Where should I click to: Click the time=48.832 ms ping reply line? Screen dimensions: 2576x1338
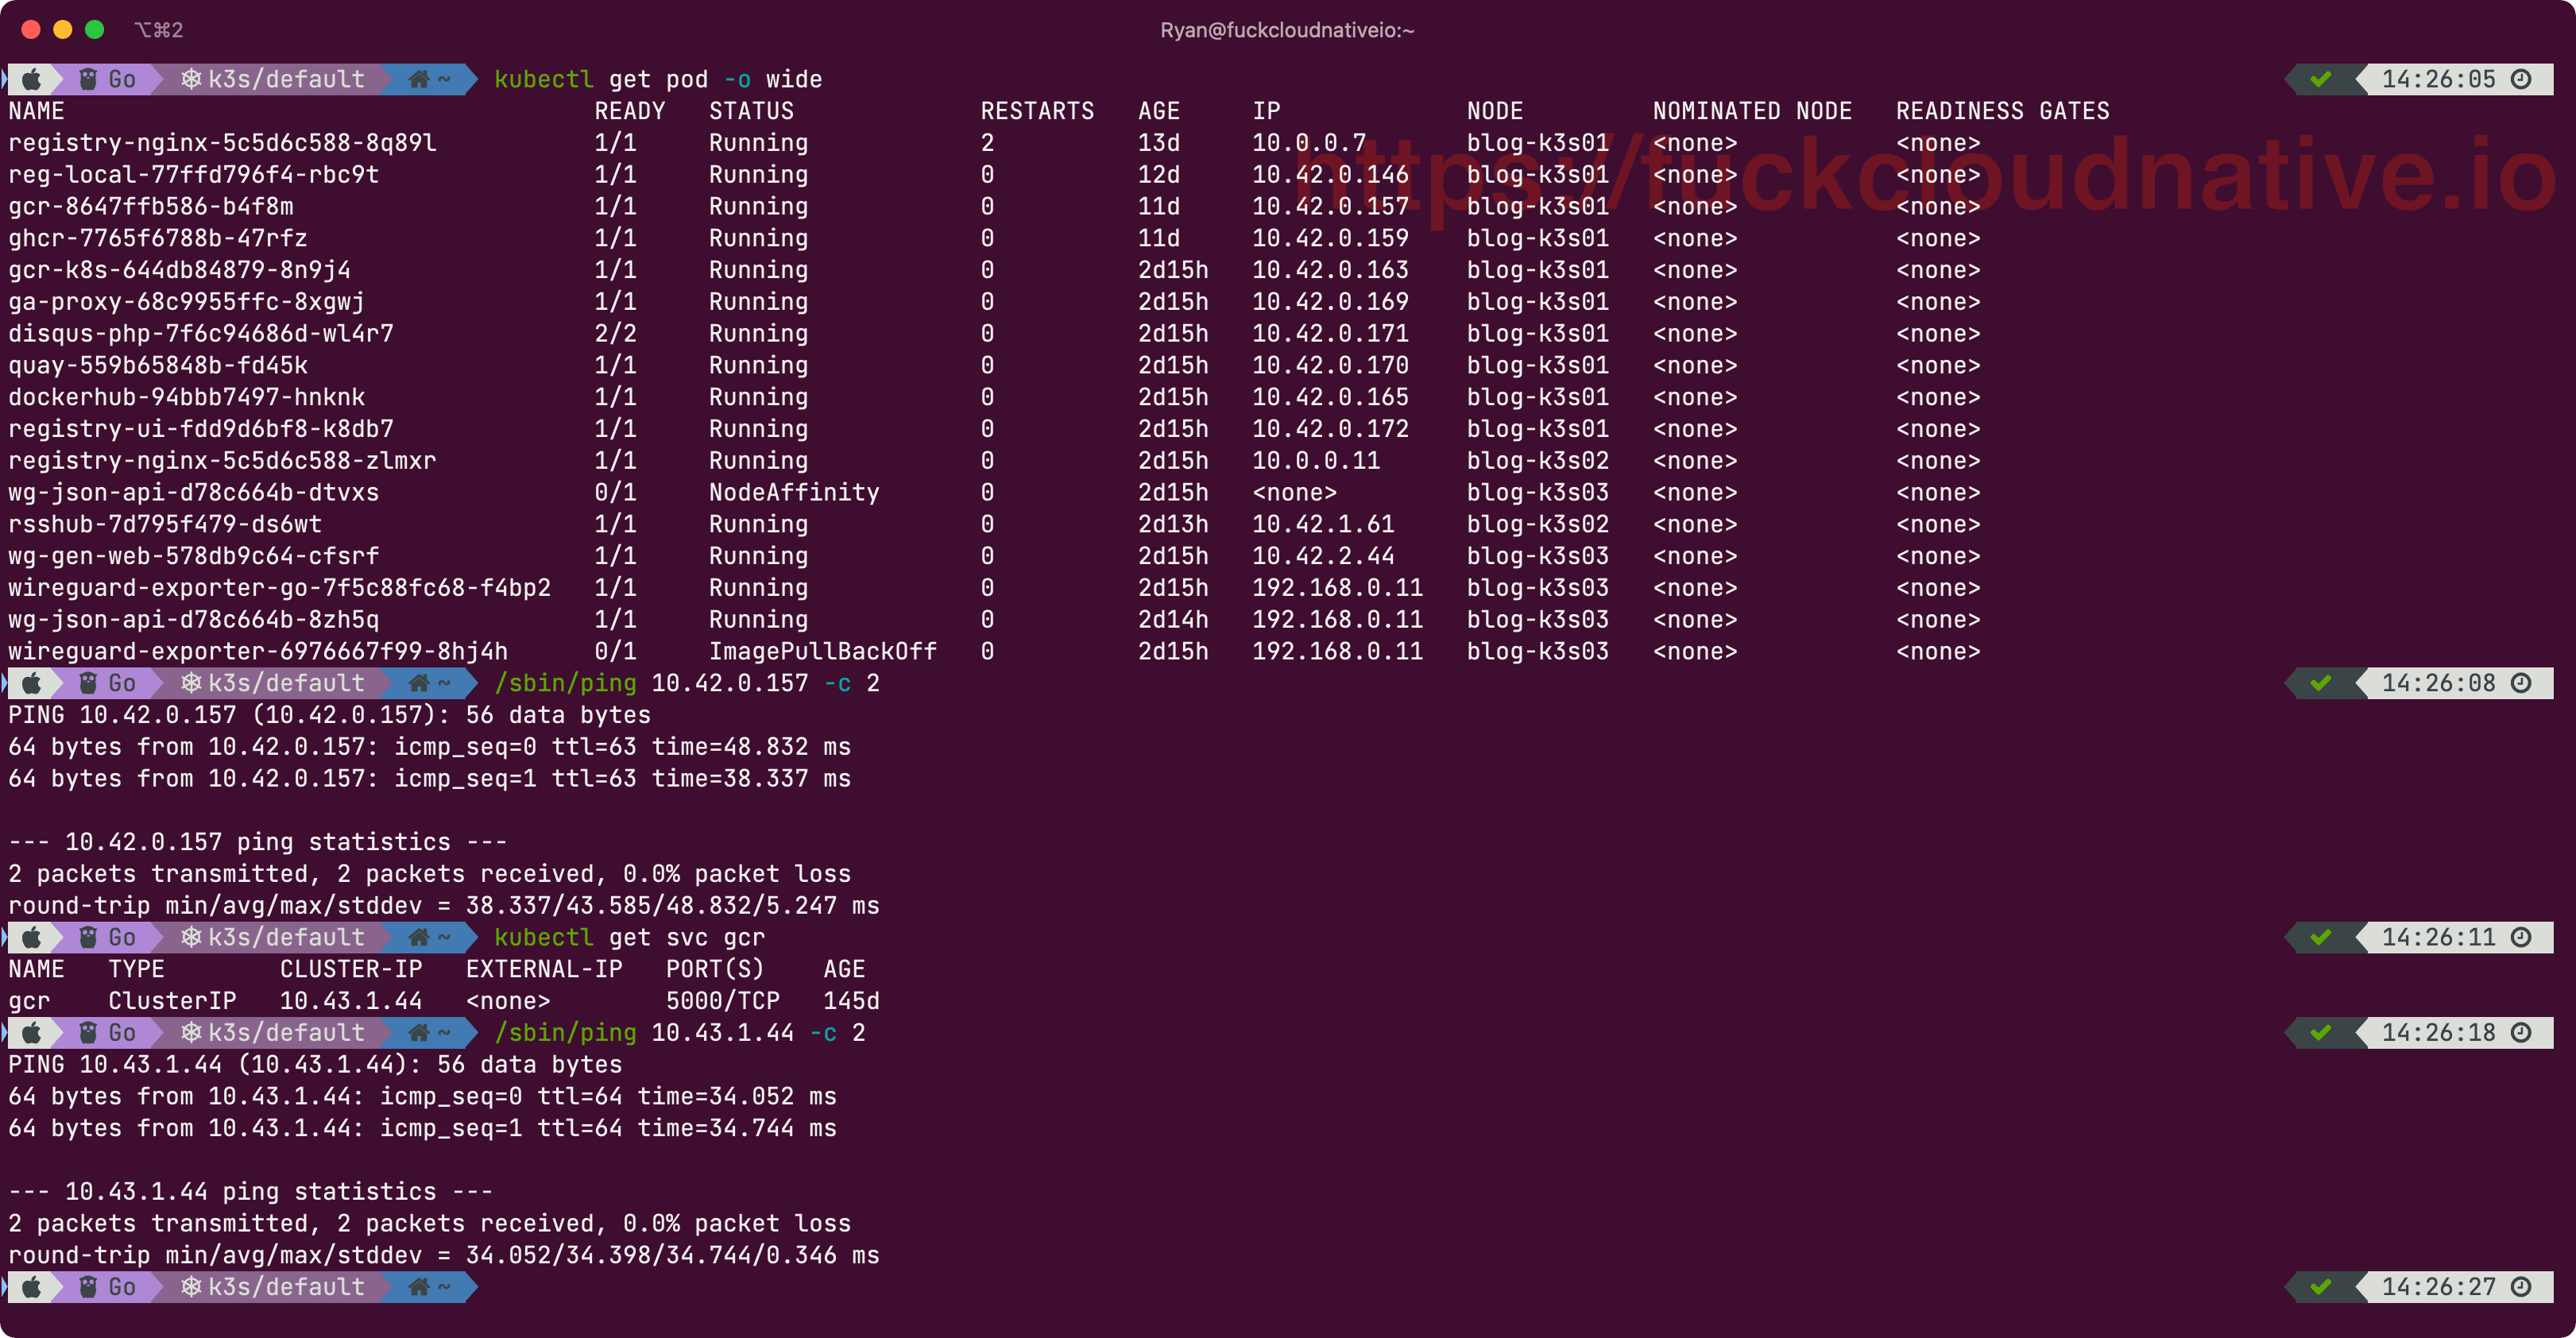(430, 747)
